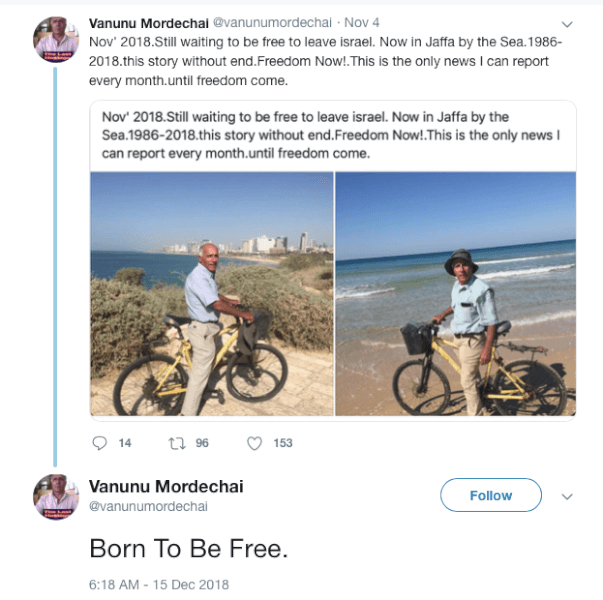The height and width of the screenshot is (600, 603).
Task: Expand the top tweet's chevron menu
Action: click(x=567, y=23)
